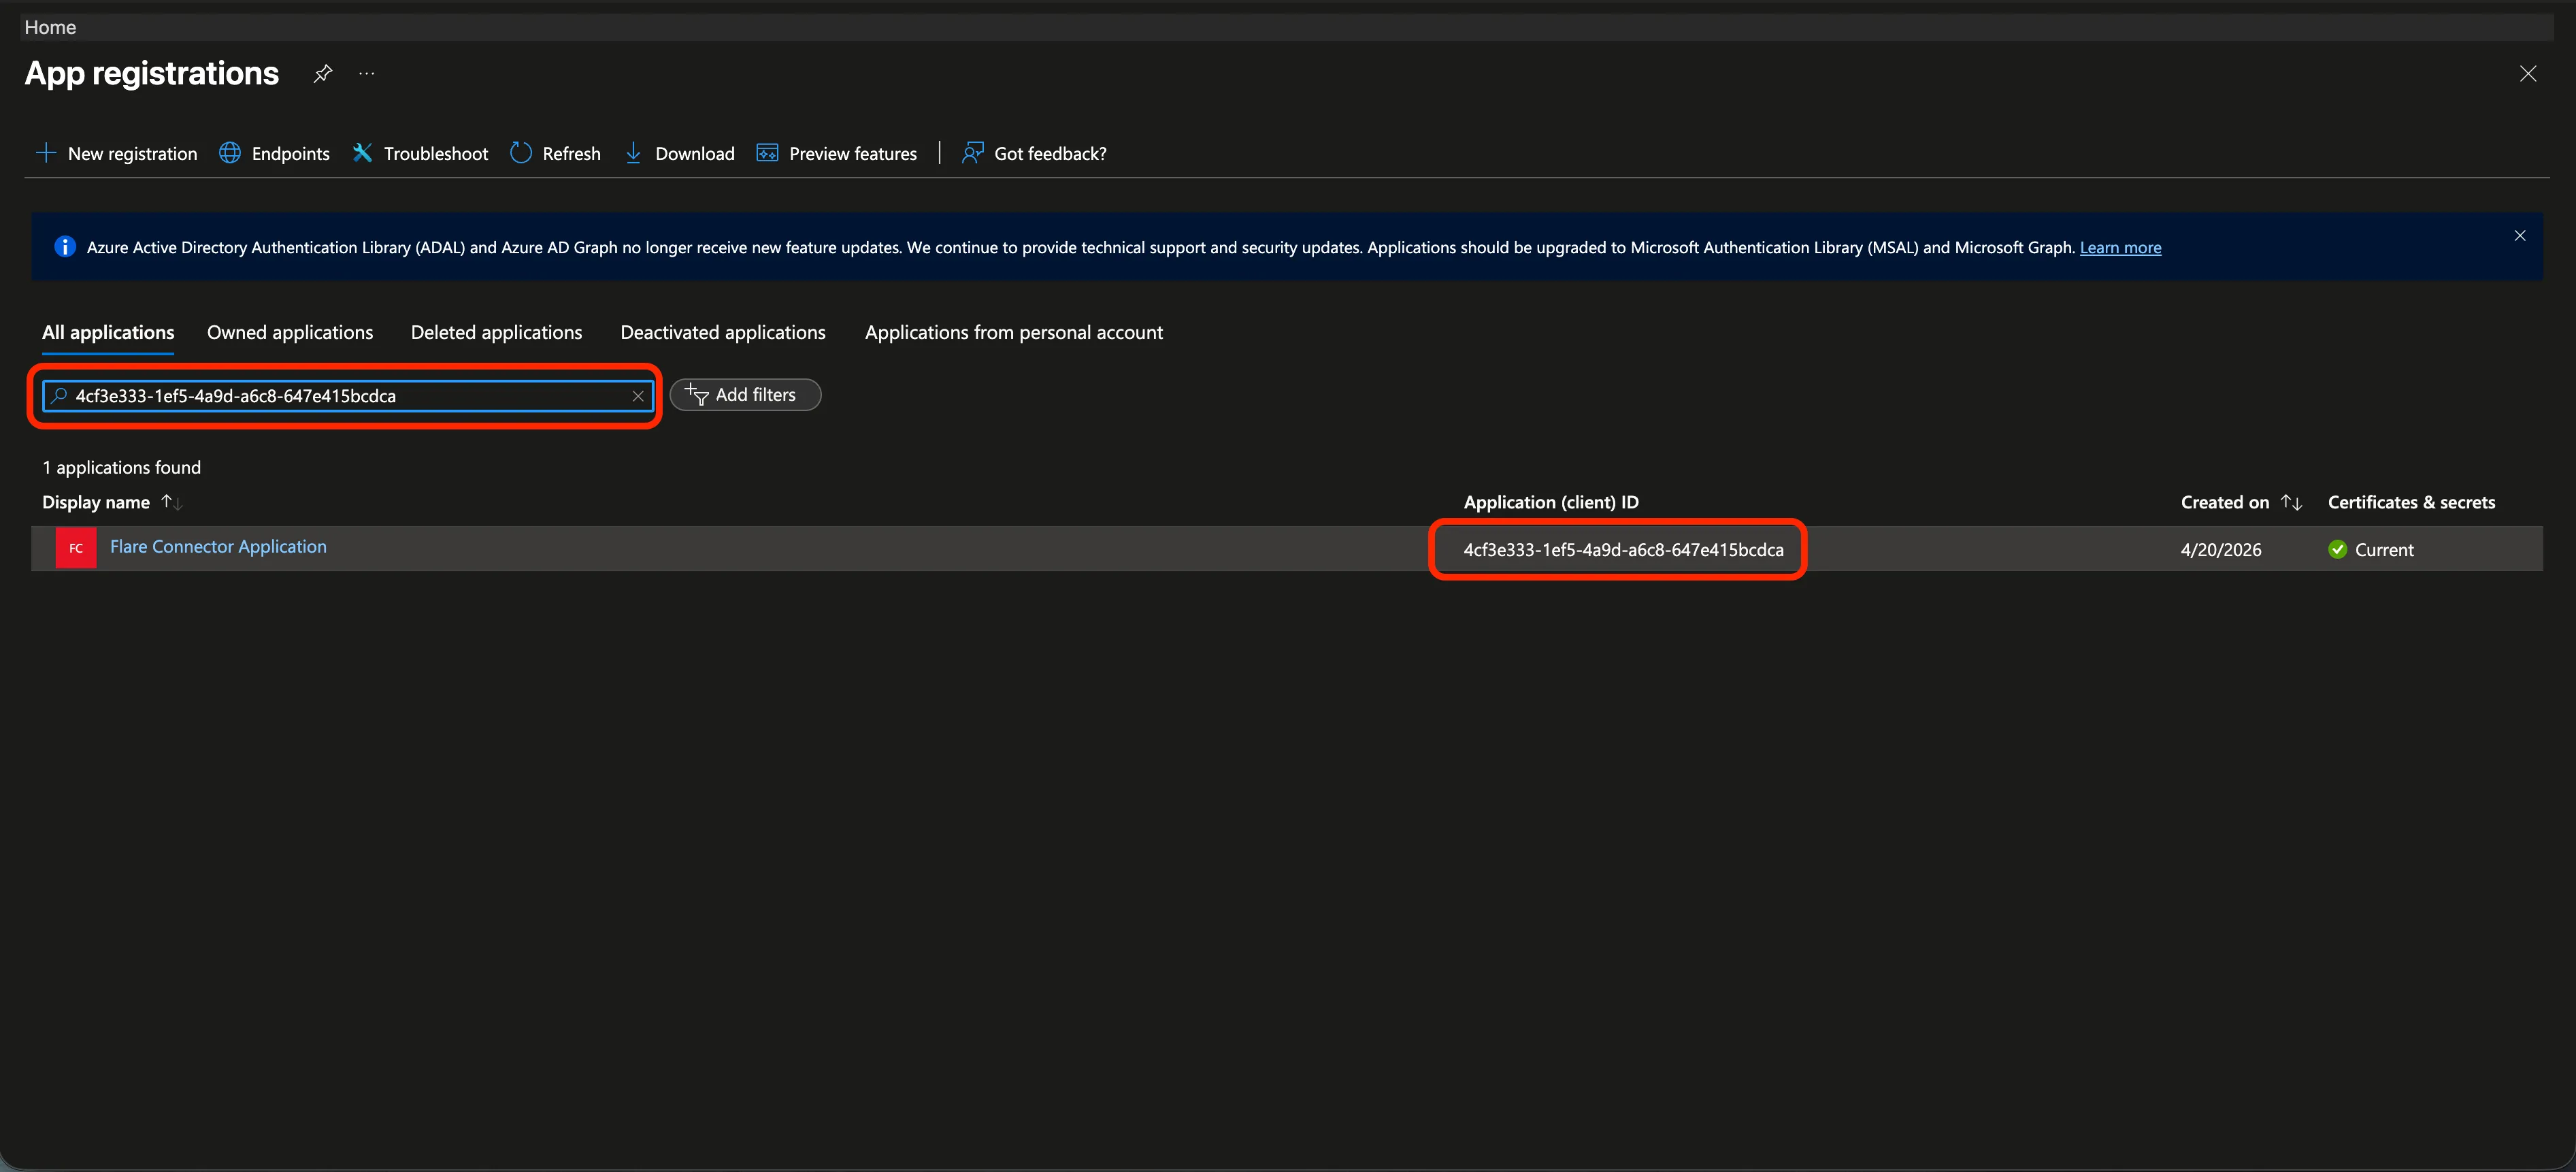Click Got feedback?

coord(1034,153)
